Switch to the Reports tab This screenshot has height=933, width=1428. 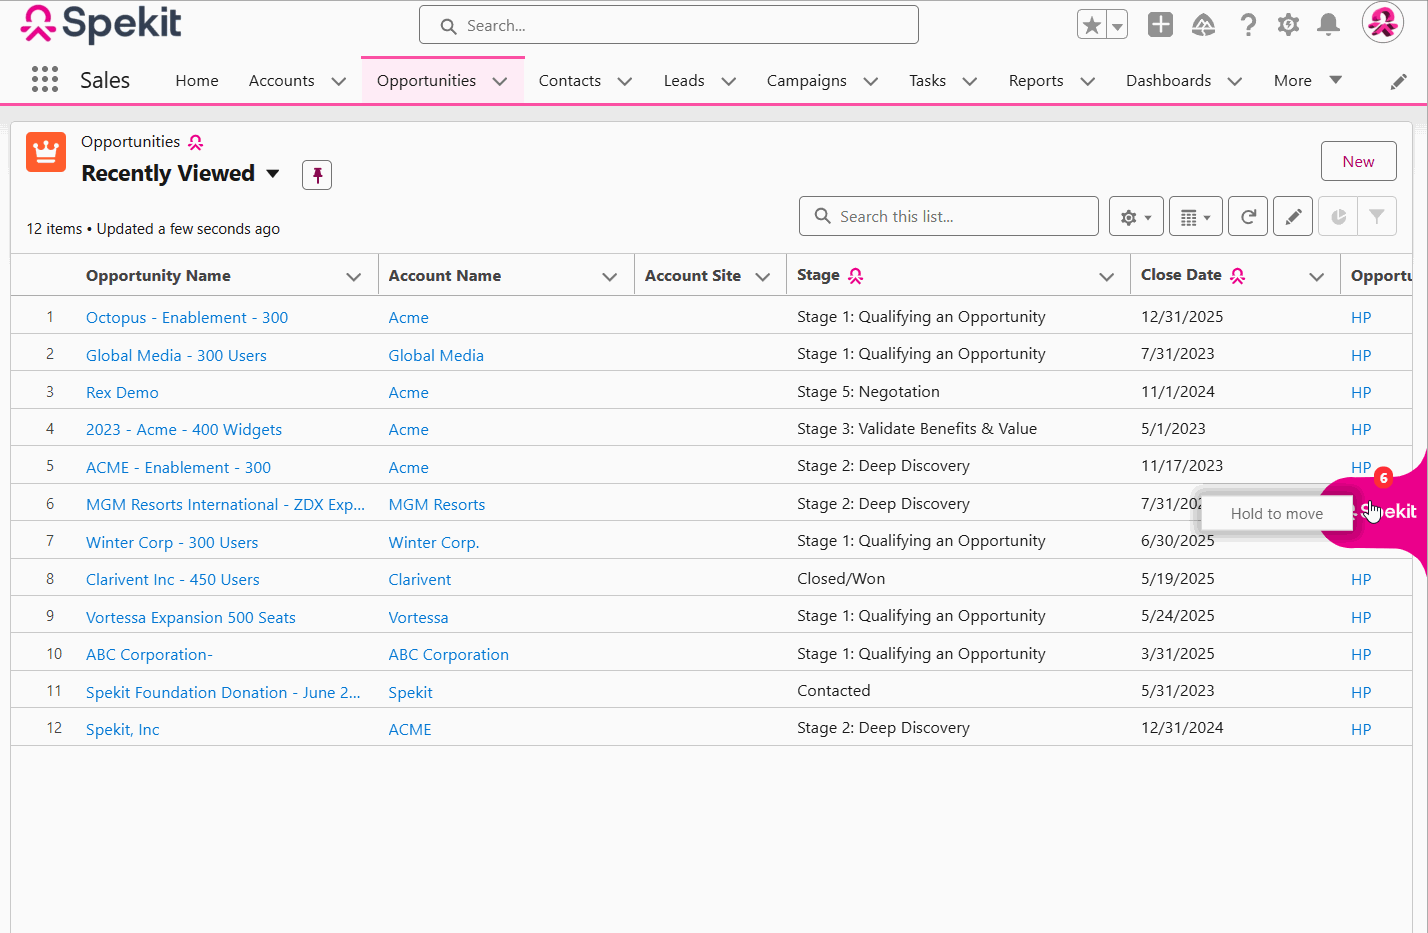click(x=1036, y=81)
